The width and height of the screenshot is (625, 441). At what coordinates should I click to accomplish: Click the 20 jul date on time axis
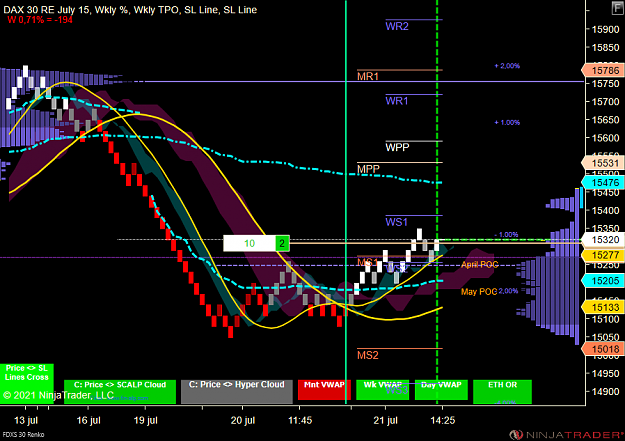243,421
